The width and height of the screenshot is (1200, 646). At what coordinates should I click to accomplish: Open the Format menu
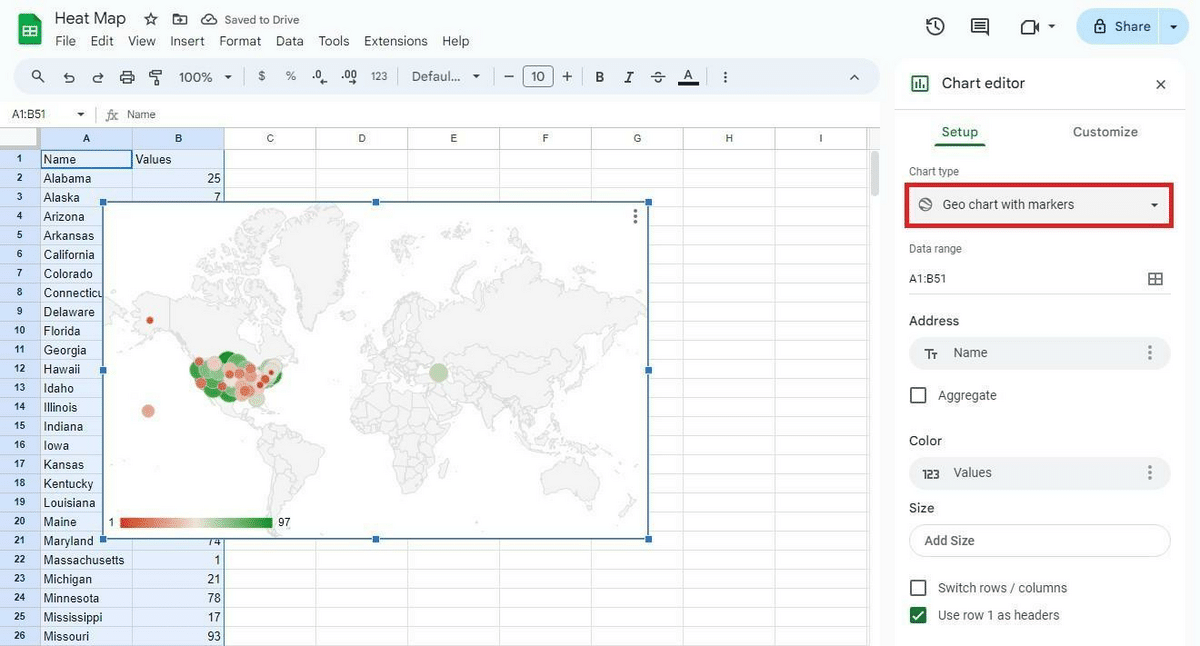tap(240, 41)
